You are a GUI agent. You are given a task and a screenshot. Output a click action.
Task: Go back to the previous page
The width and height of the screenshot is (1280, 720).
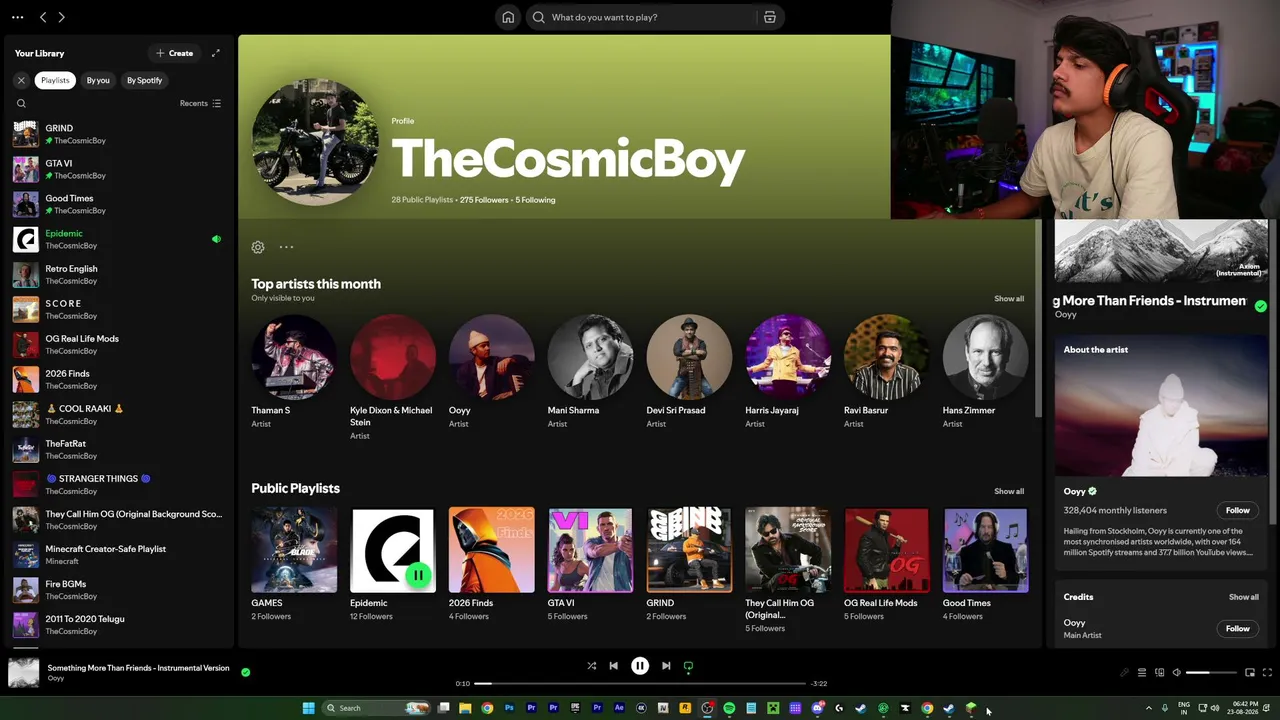point(43,17)
